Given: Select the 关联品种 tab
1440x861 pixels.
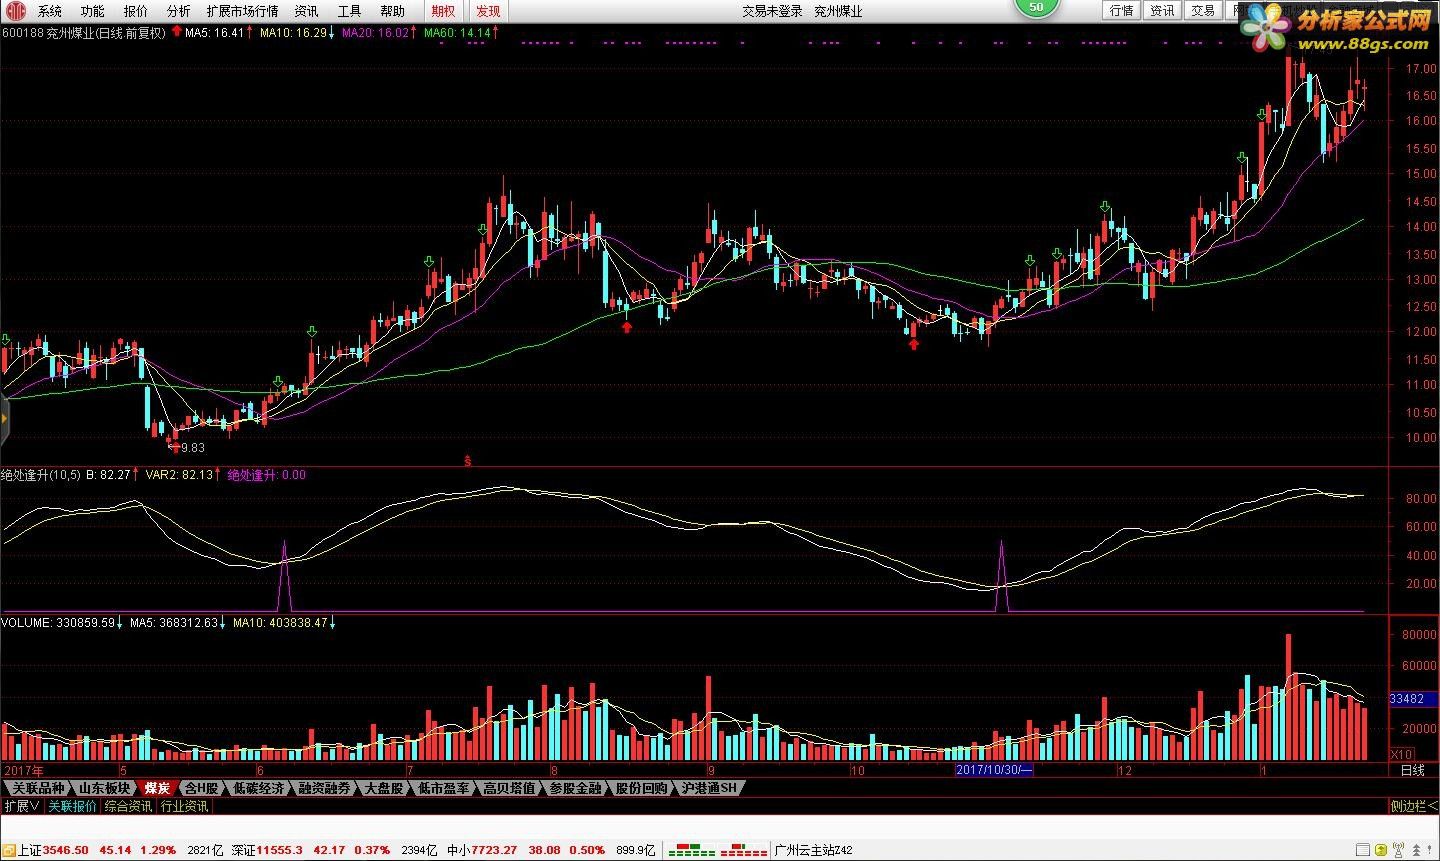Looking at the screenshot, I should pos(37,788).
